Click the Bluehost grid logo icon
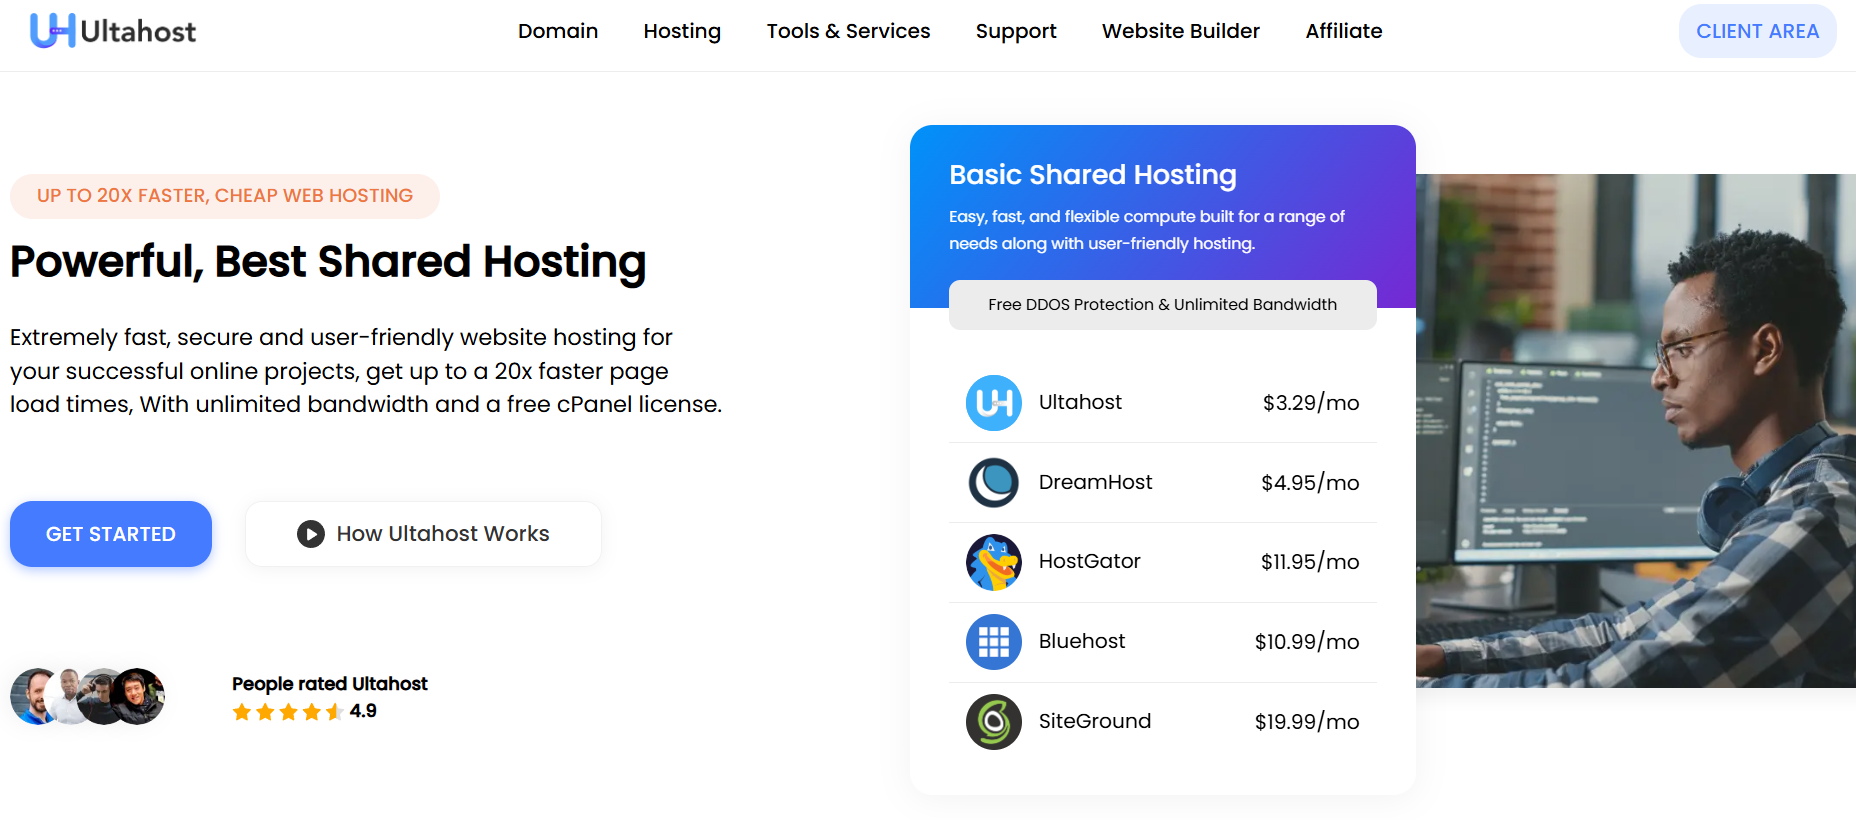Image resolution: width=1856 pixels, height=820 pixels. (994, 642)
